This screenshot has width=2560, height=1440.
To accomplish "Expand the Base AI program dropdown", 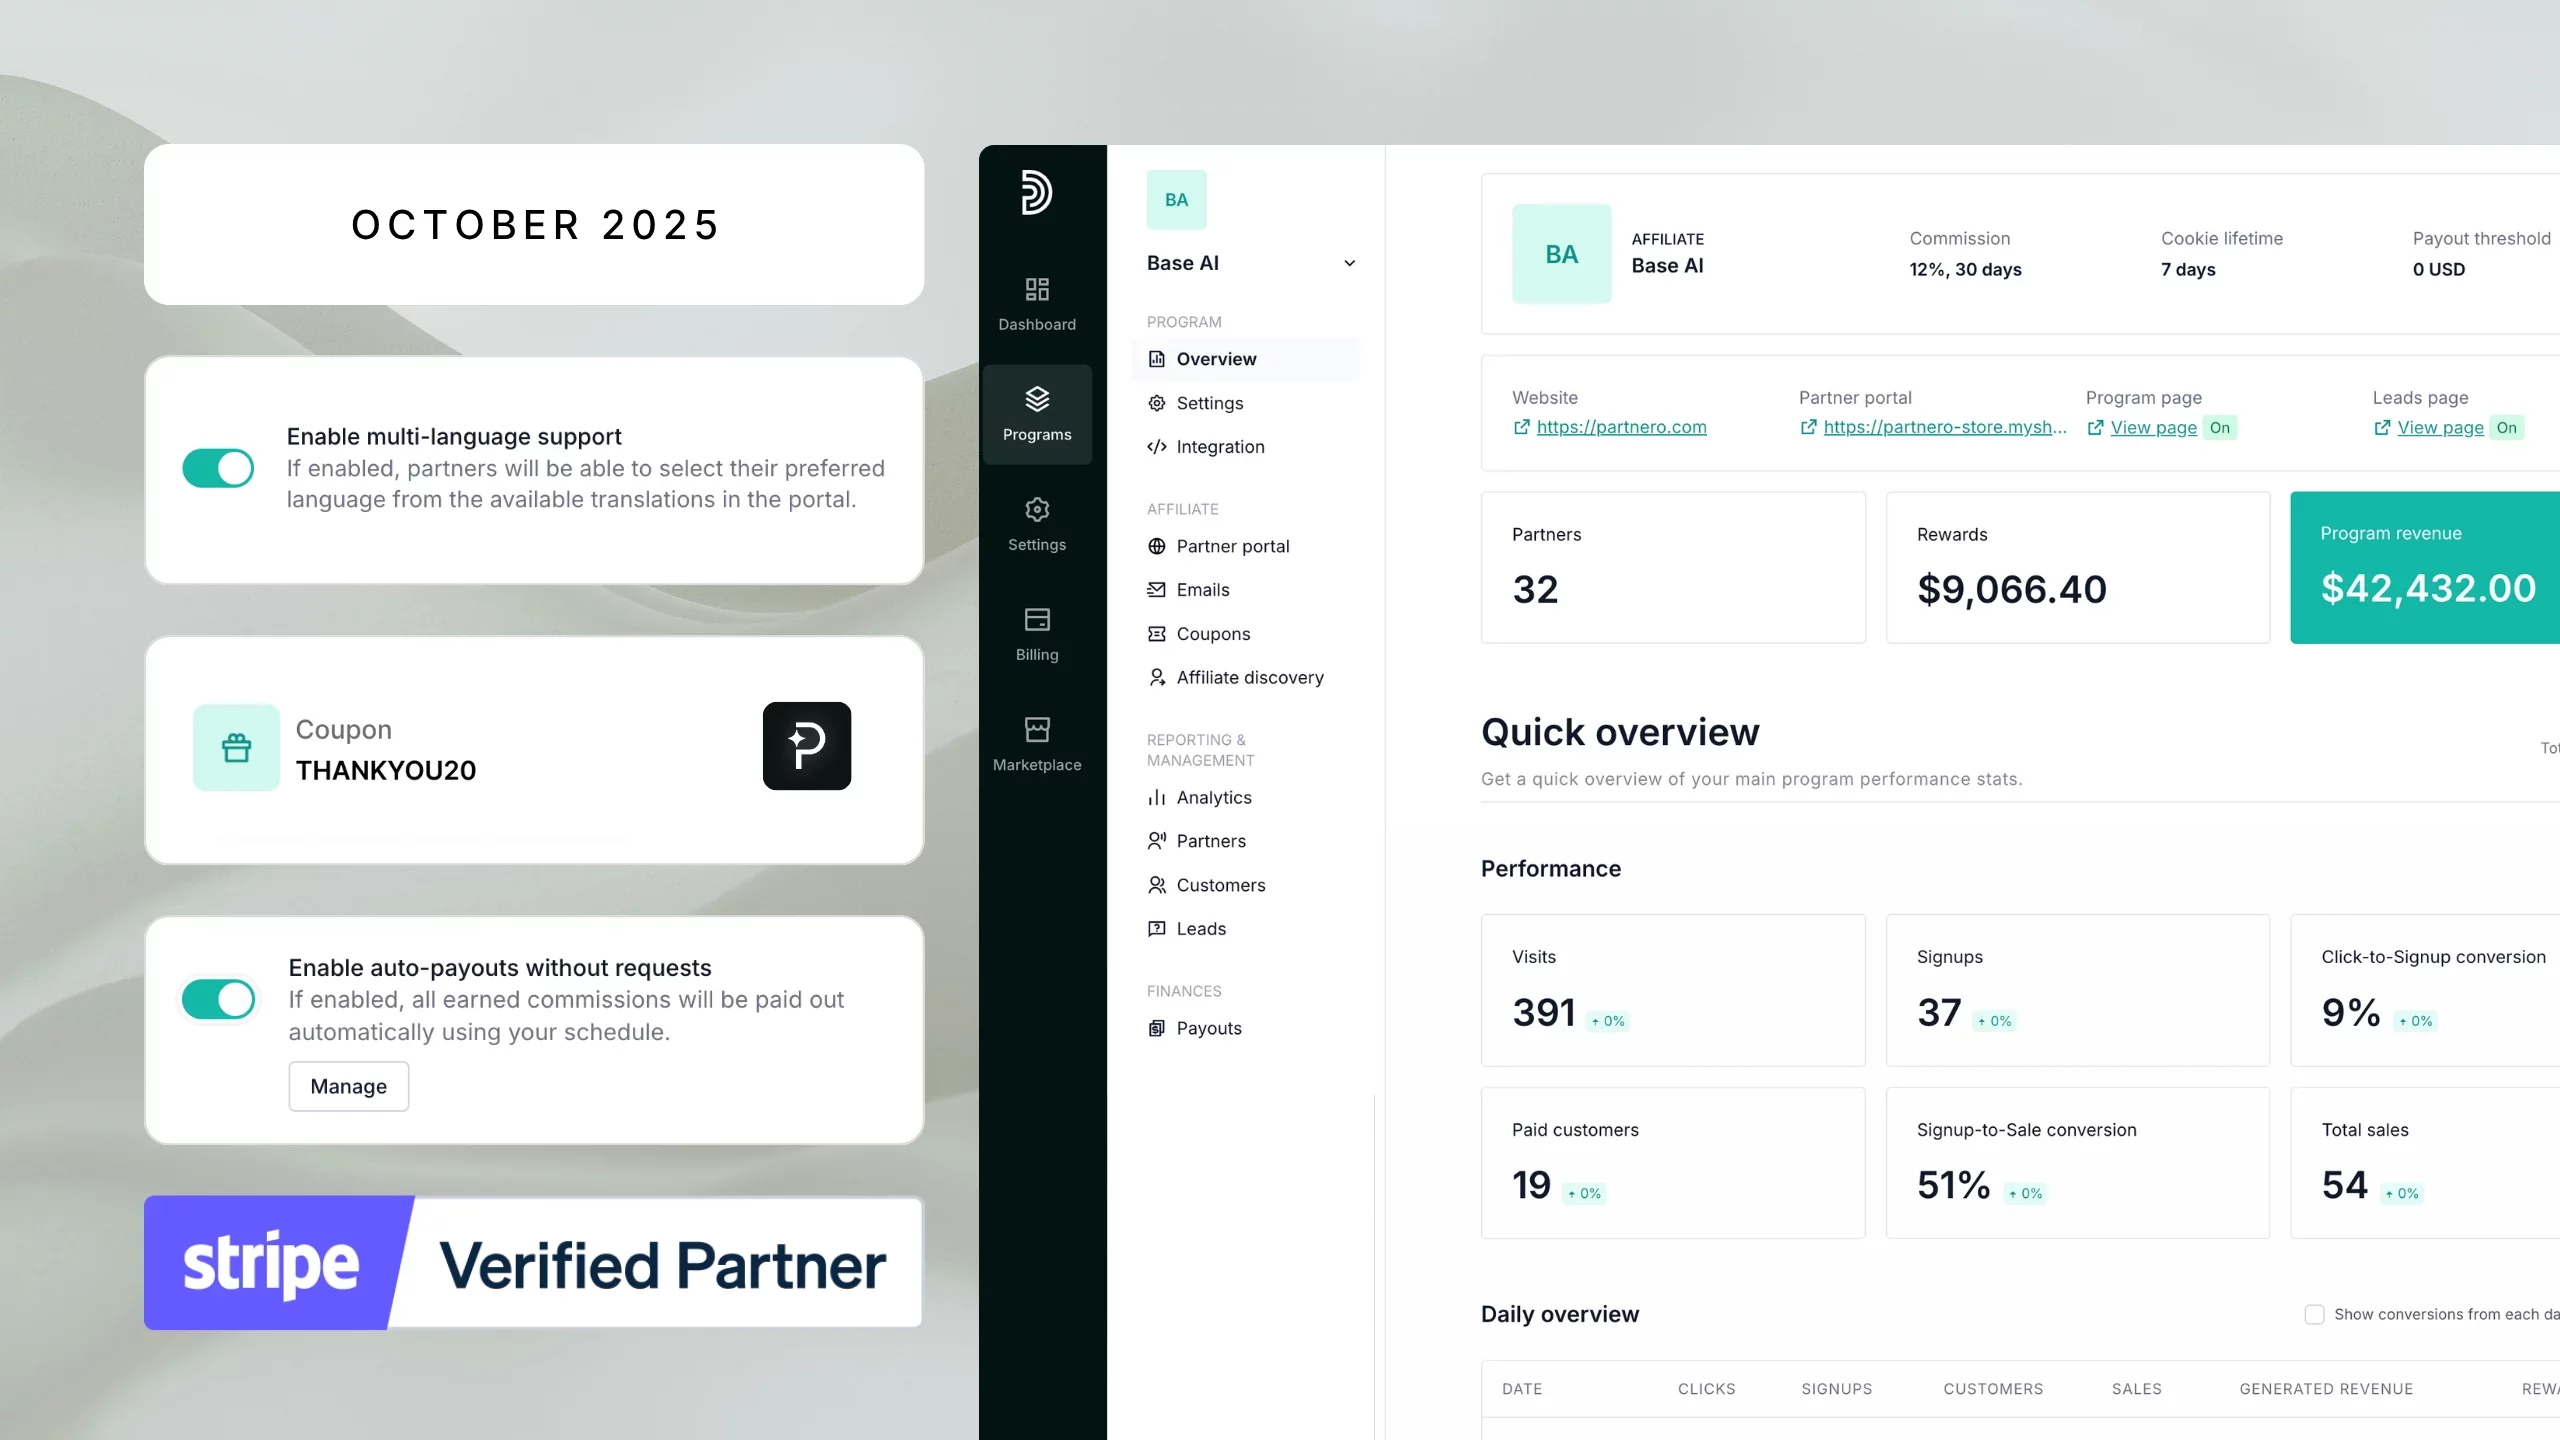I will click(x=1349, y=263).
